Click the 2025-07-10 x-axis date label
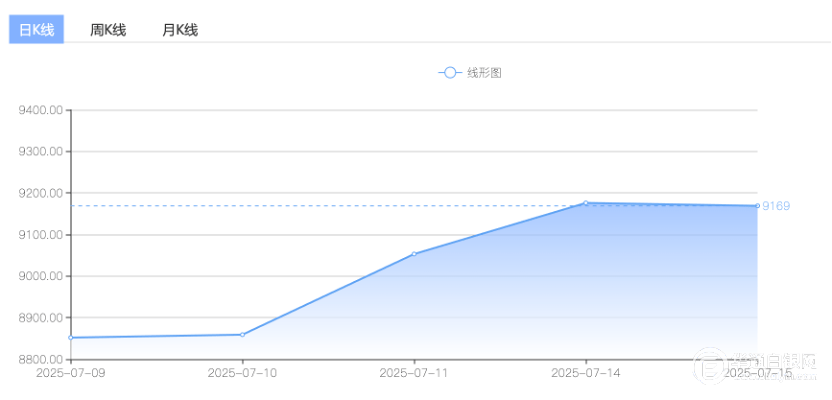The width and height of the screenshot is (832, 400). (241, 373)
